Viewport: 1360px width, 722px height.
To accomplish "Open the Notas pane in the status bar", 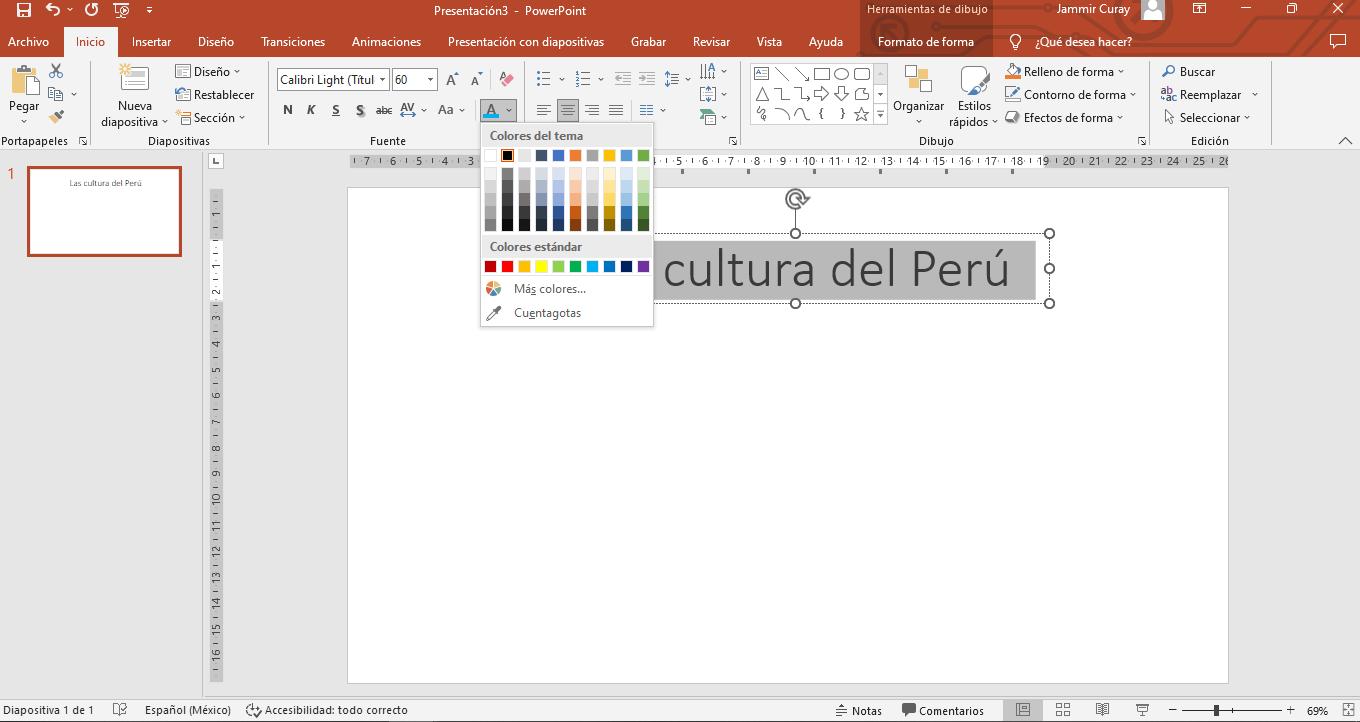I will tap(858, 710).
